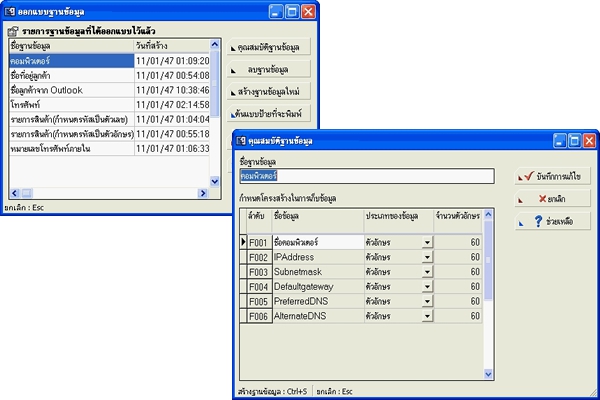Minimize the คุณสมบัติฐานข้อมูล window
Image resolution: width=600 pixels, height=400 pixels.
click(x=559, y=141)
